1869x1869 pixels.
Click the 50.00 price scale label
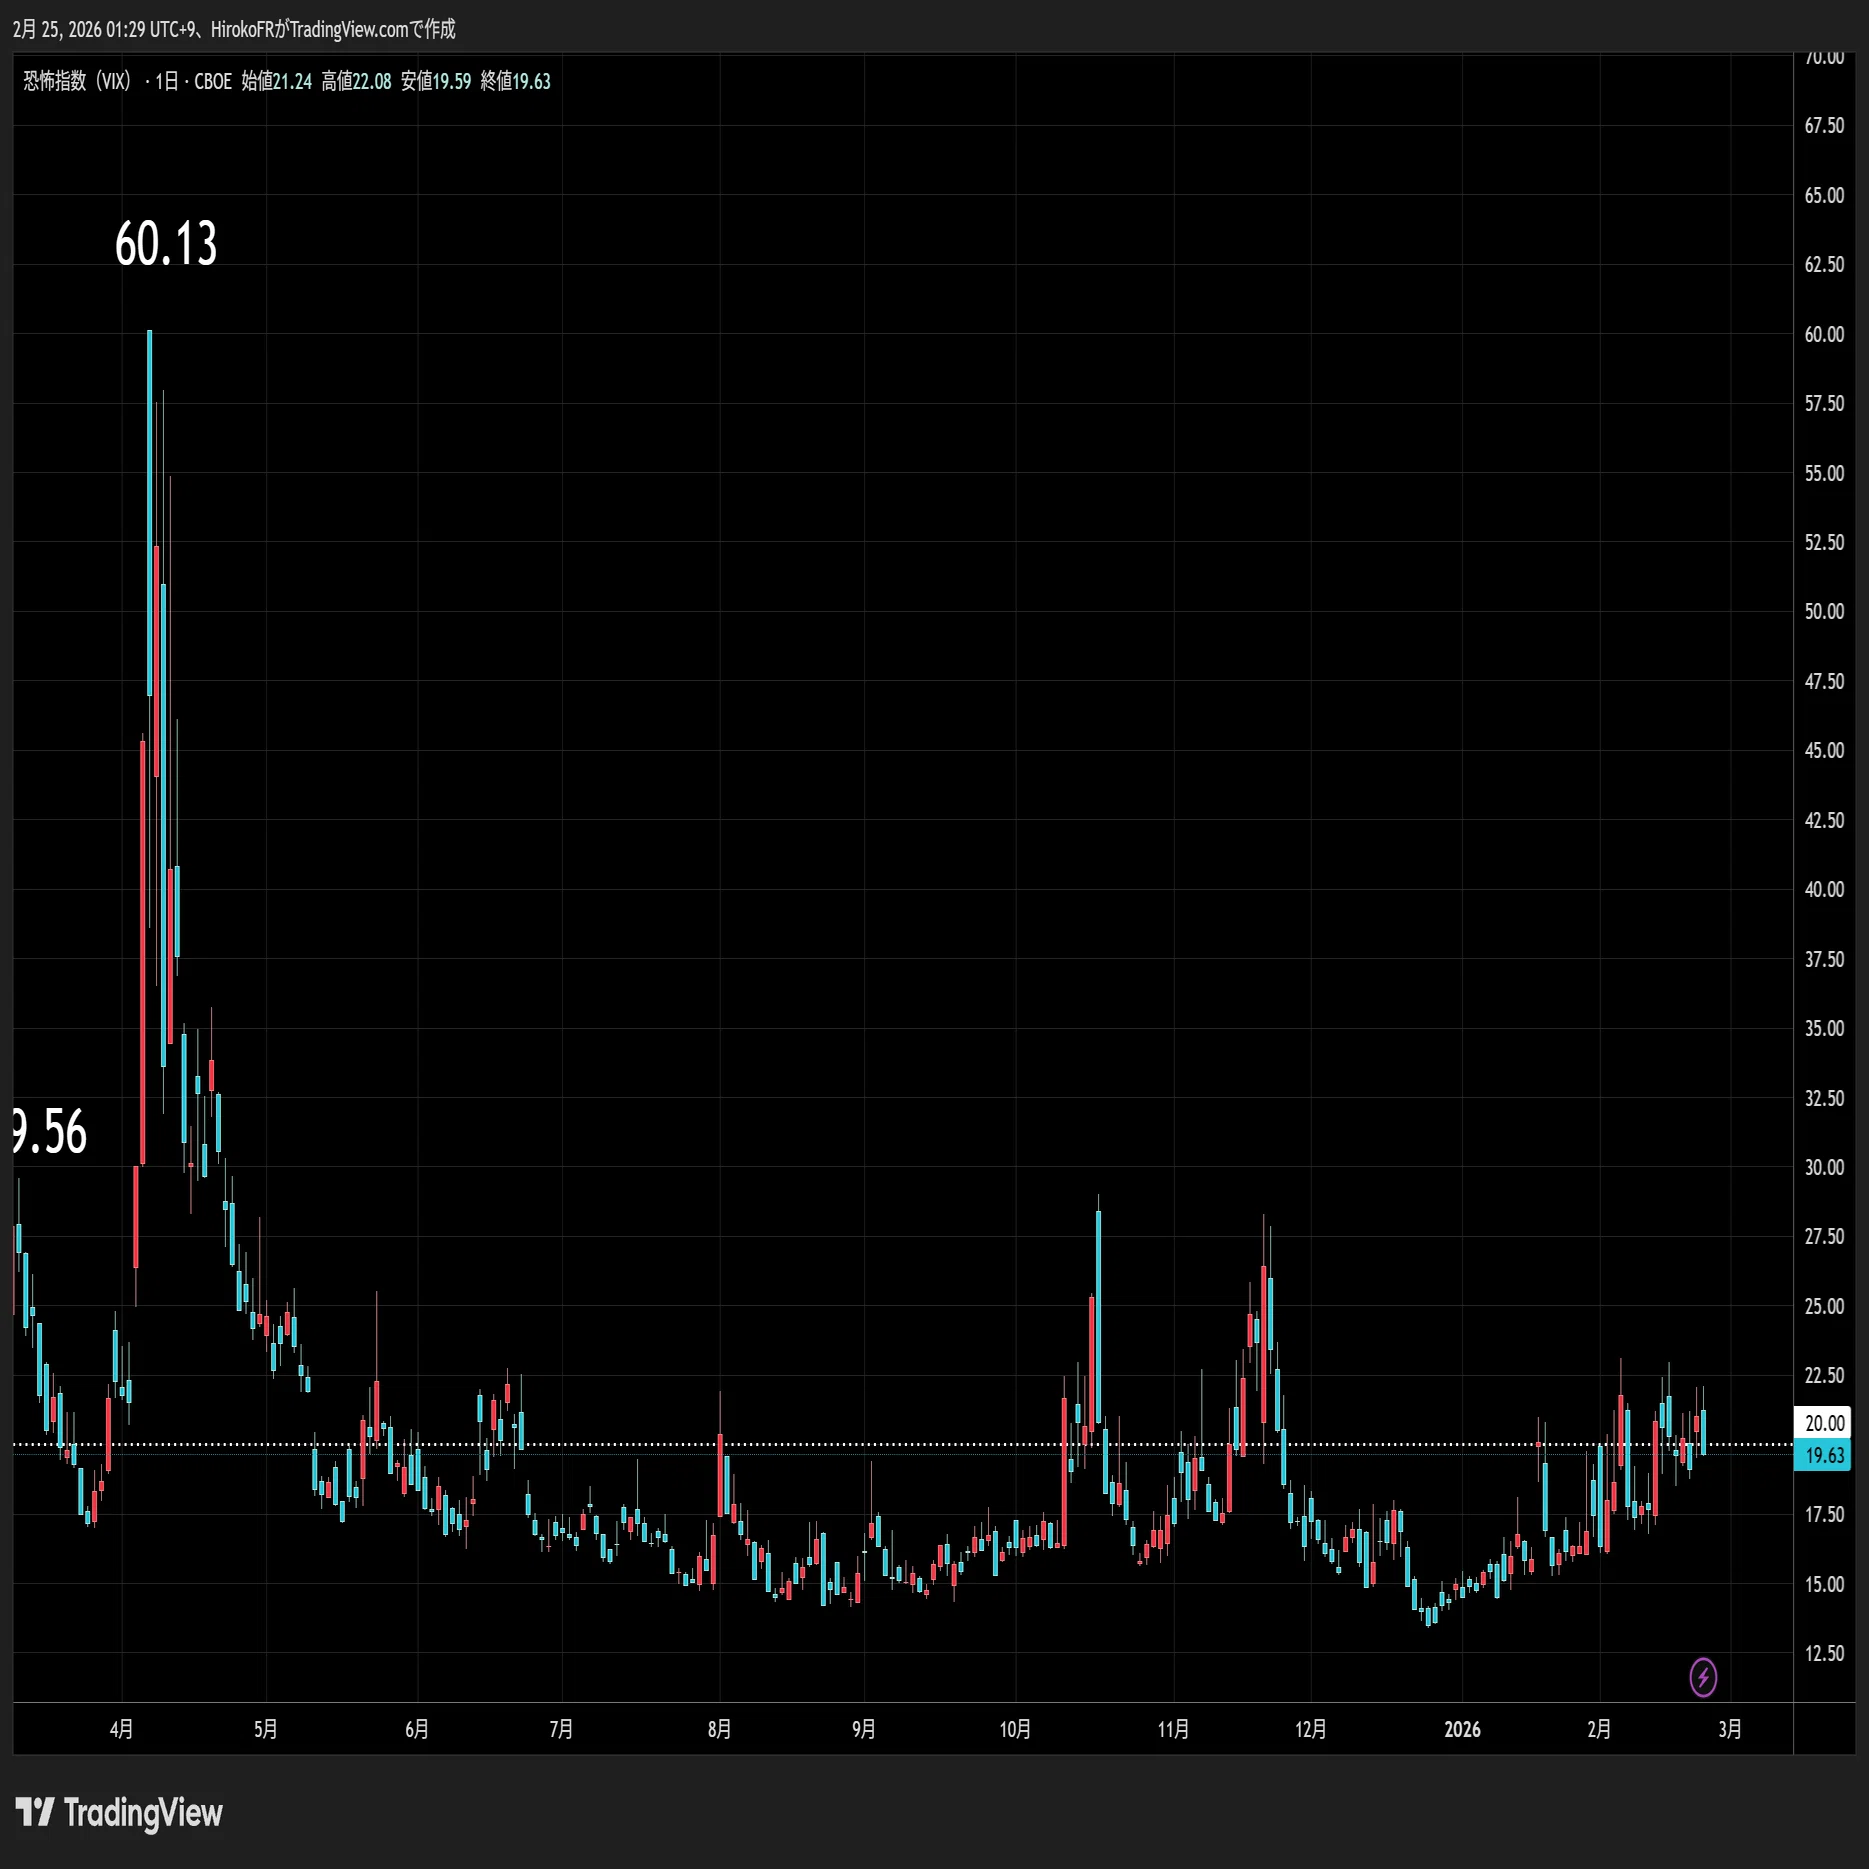click(1824, 611)
